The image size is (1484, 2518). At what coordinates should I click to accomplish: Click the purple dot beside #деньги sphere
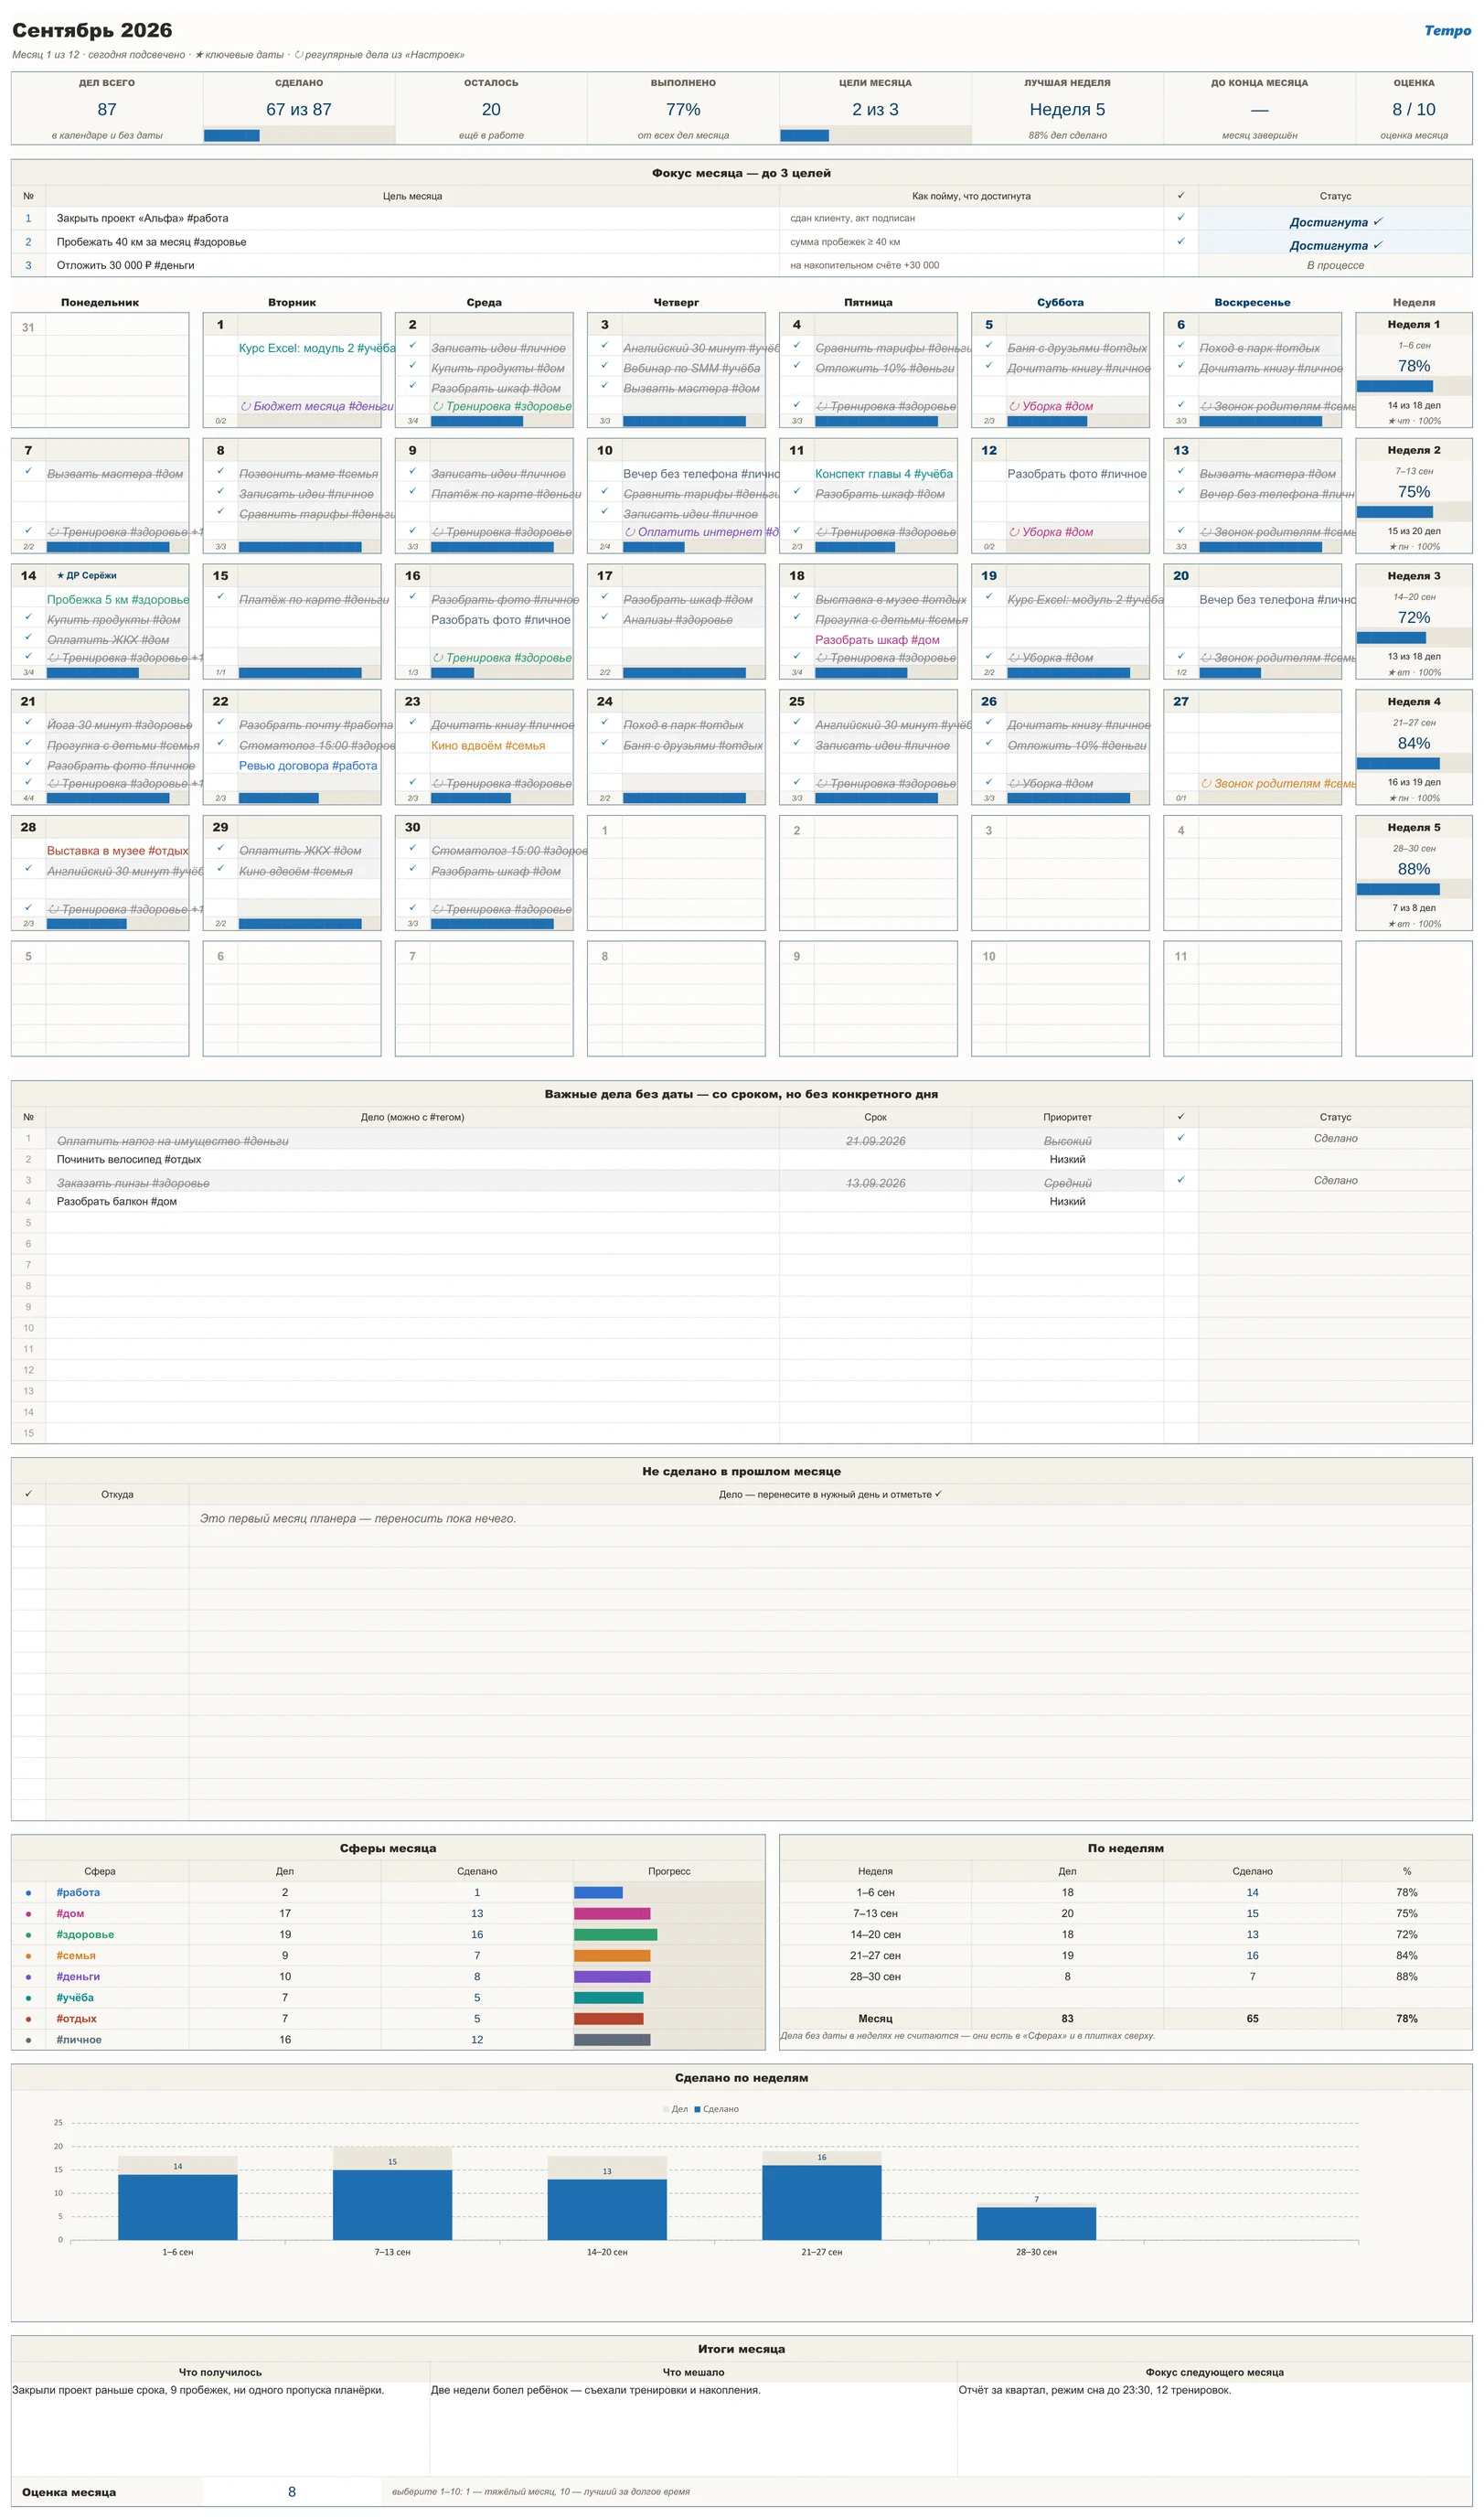coord(28,1977)
